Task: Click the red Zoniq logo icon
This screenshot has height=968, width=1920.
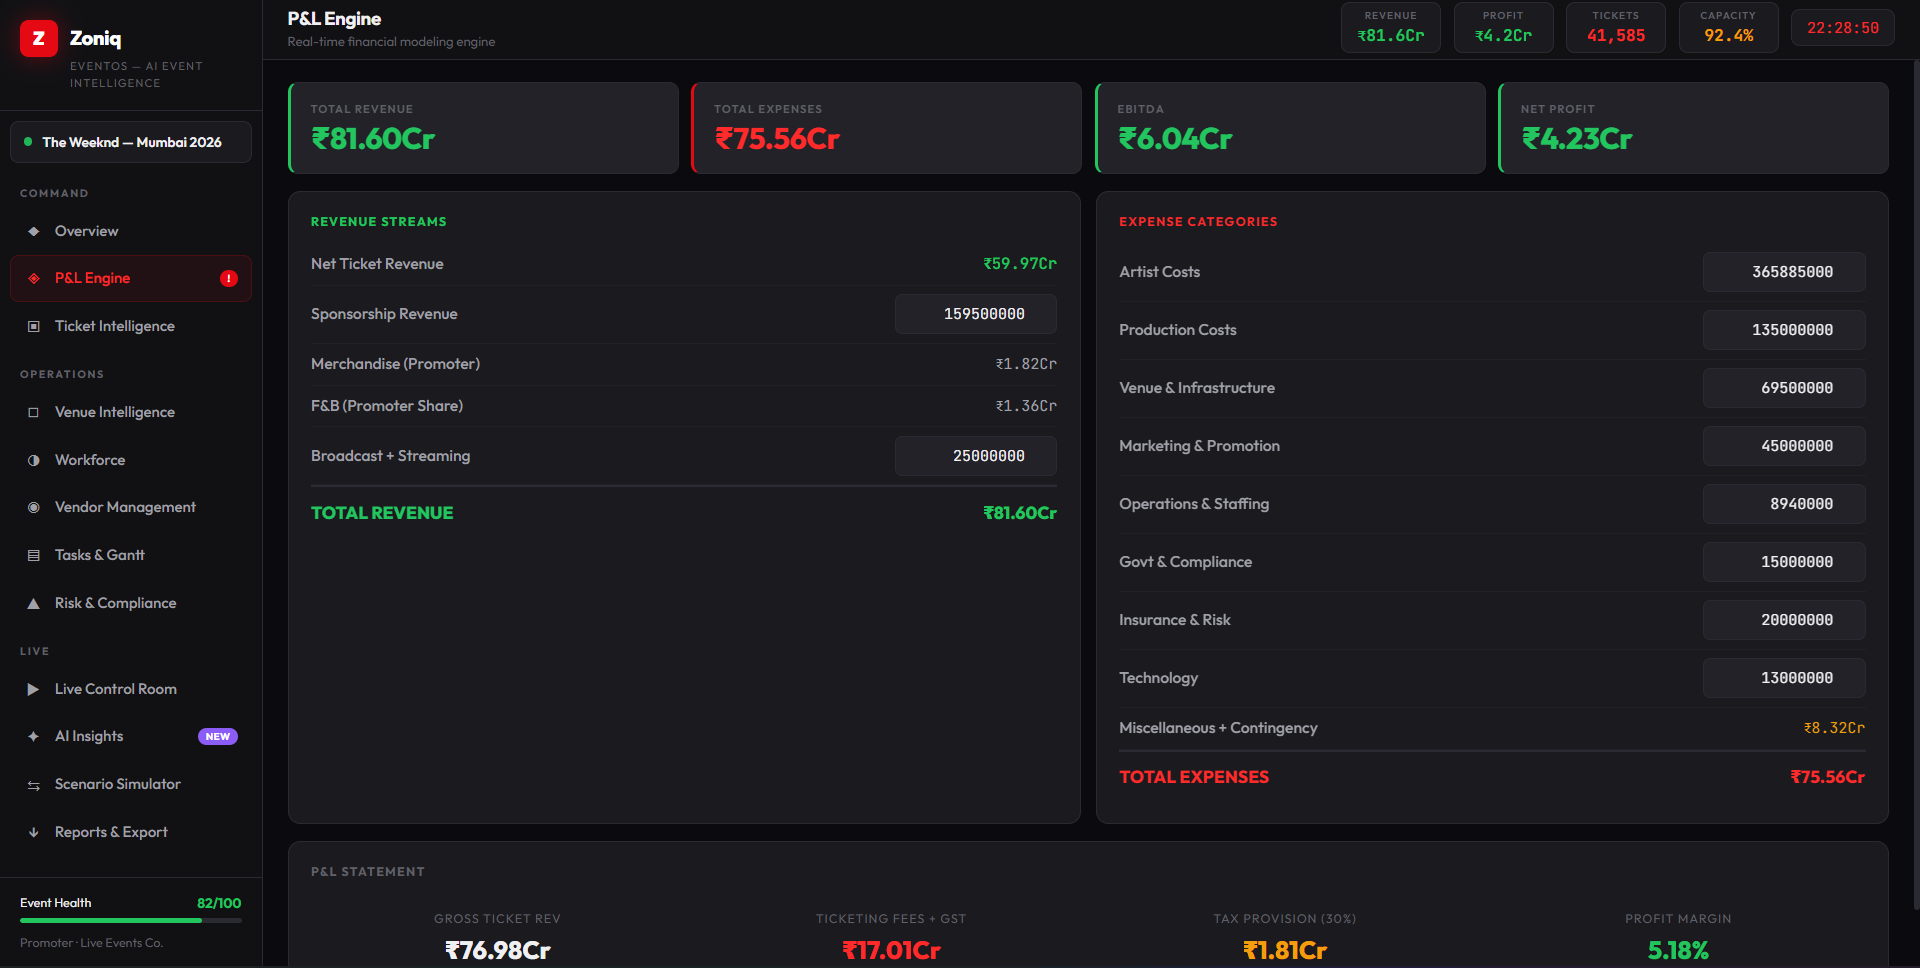Action: [x=39, y=39]
